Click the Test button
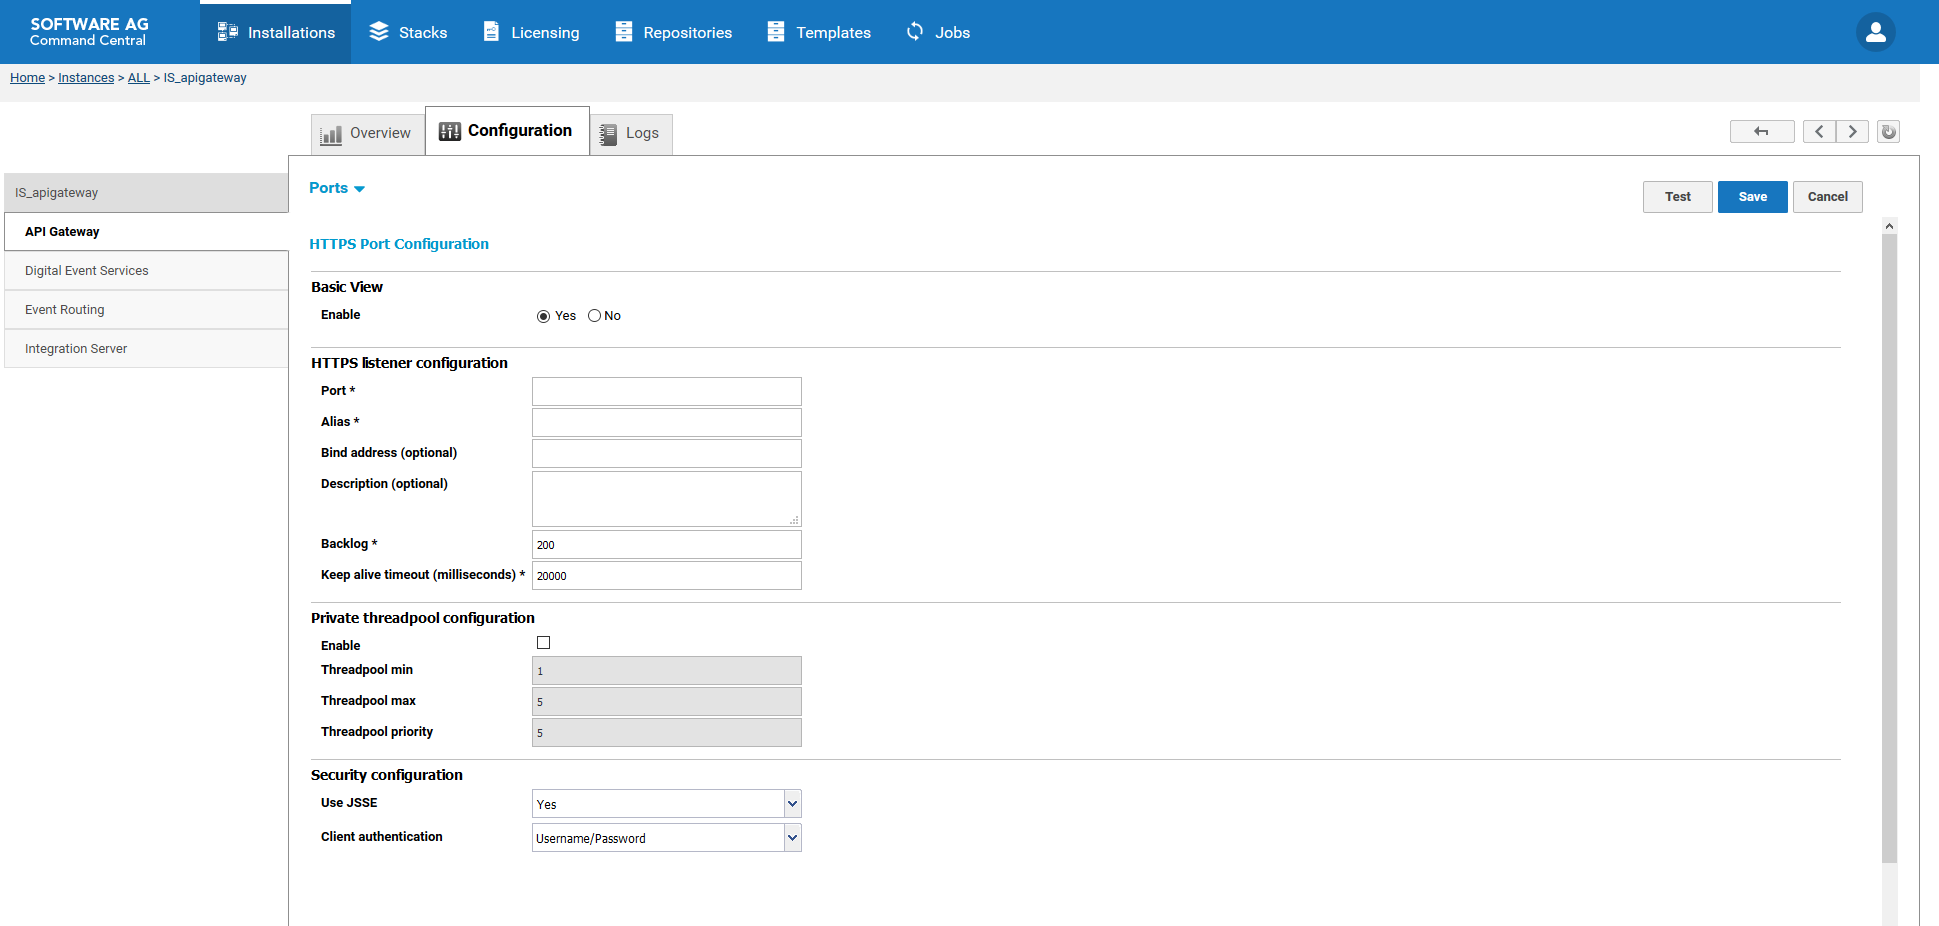This screenshot has width=1939, height=926. click(1678, 197)
